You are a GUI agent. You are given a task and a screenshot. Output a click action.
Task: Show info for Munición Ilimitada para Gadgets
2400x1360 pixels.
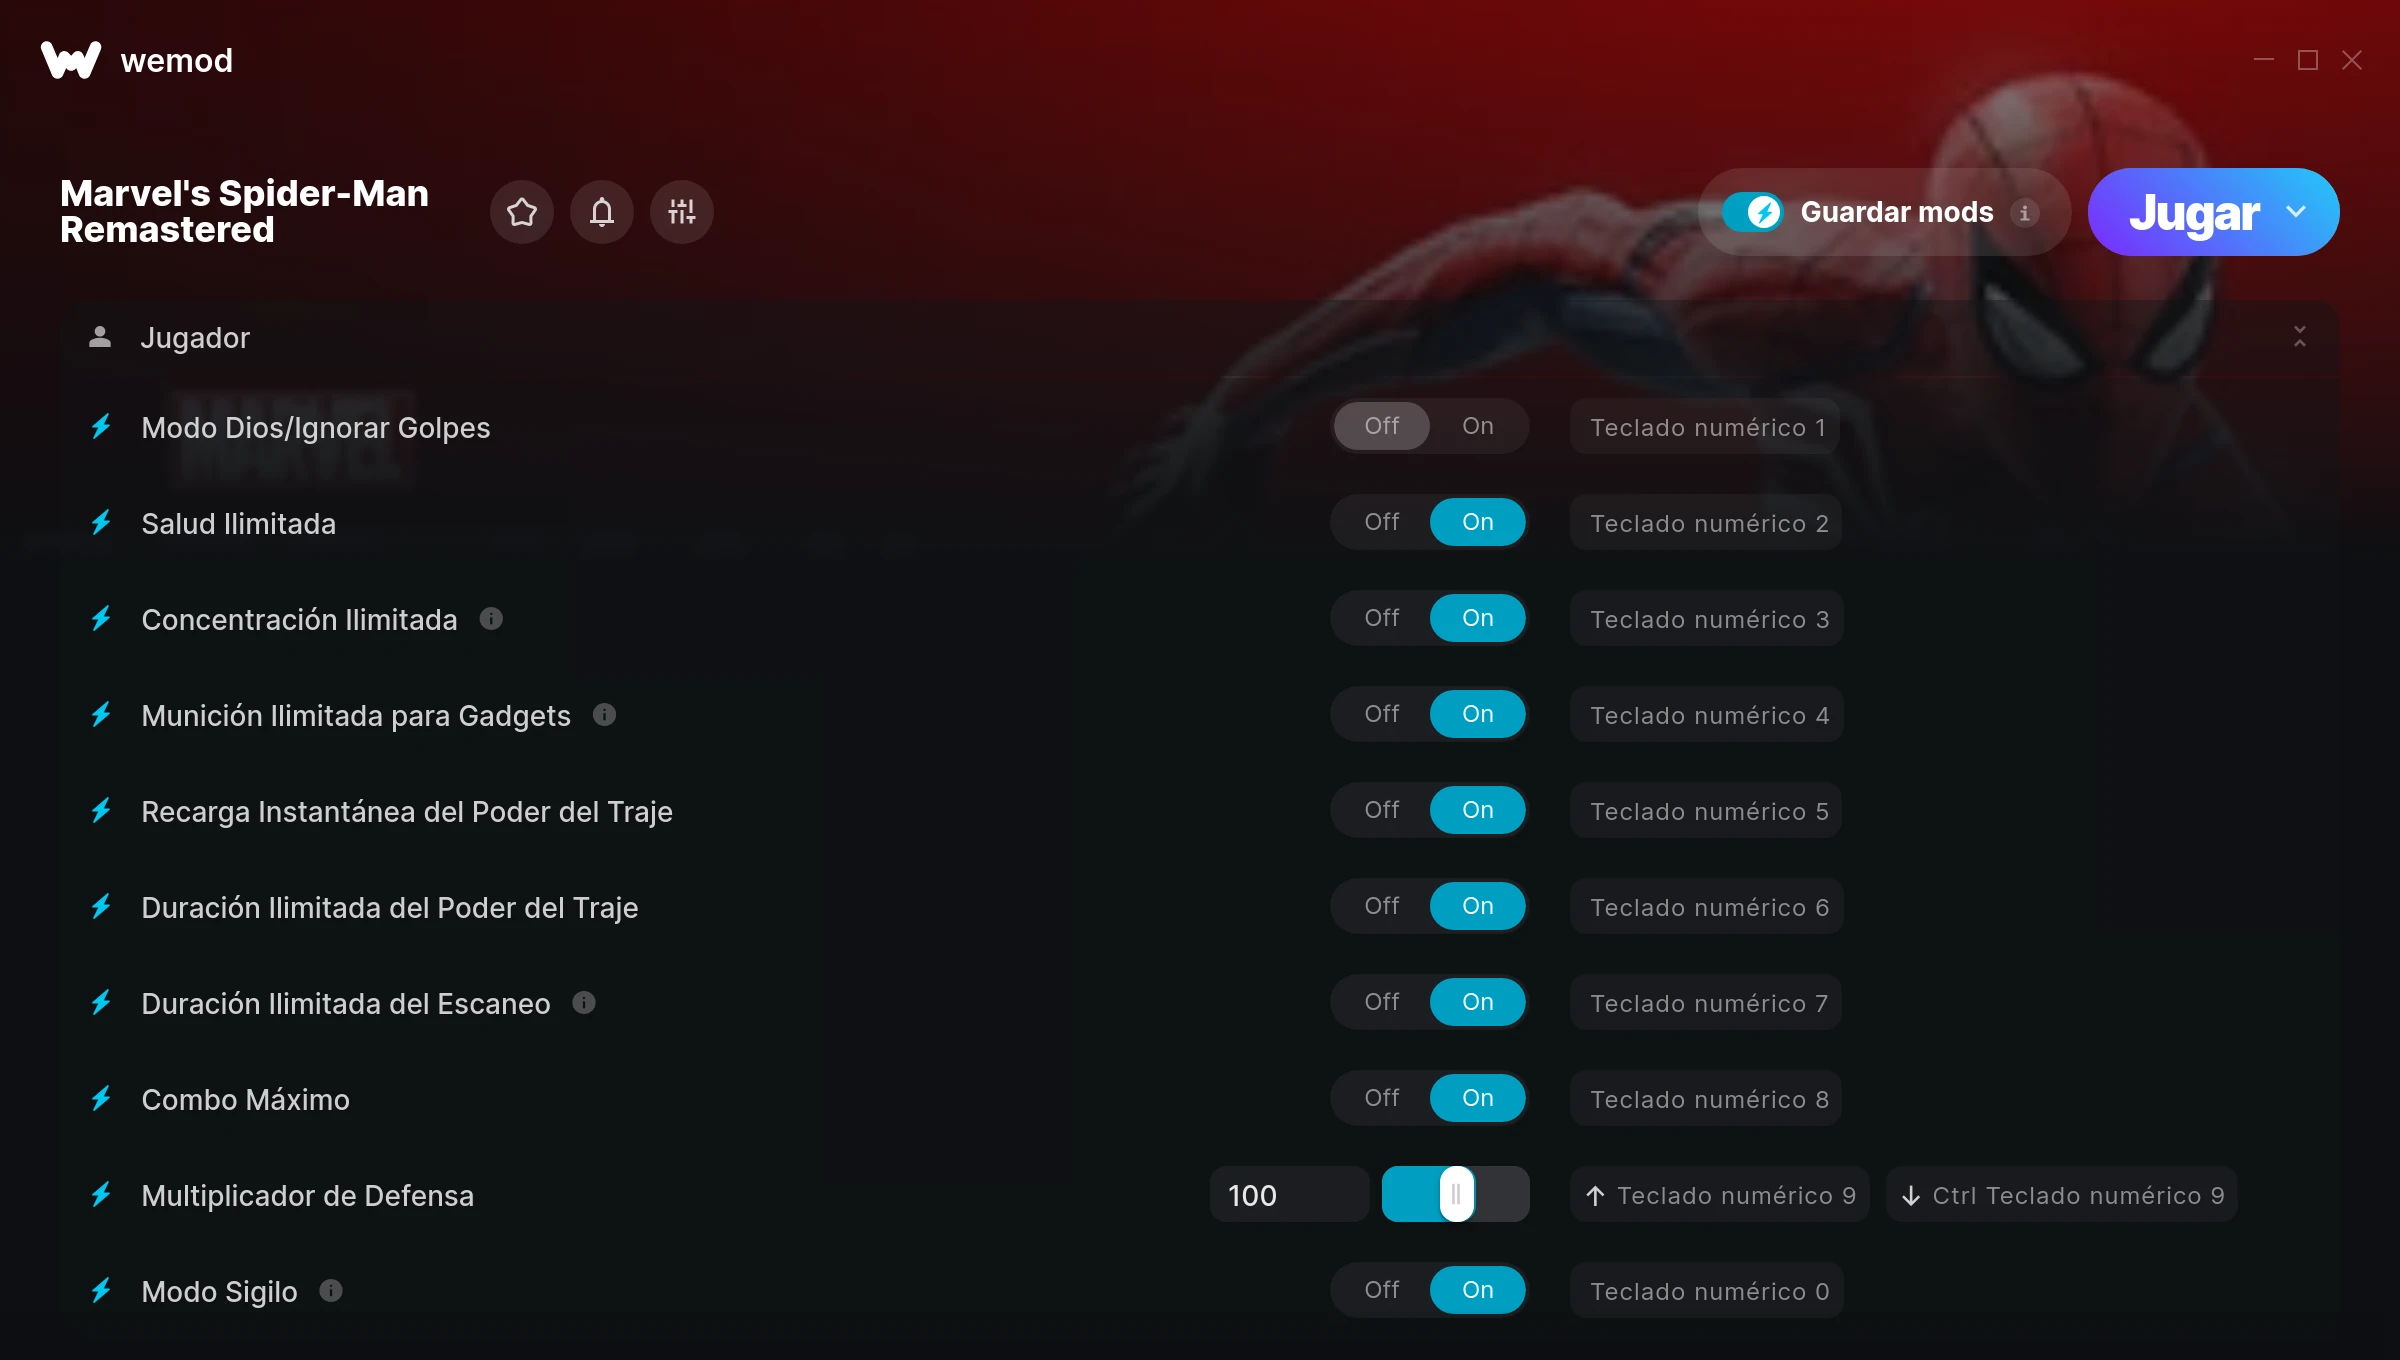click(x=604, y=714)
